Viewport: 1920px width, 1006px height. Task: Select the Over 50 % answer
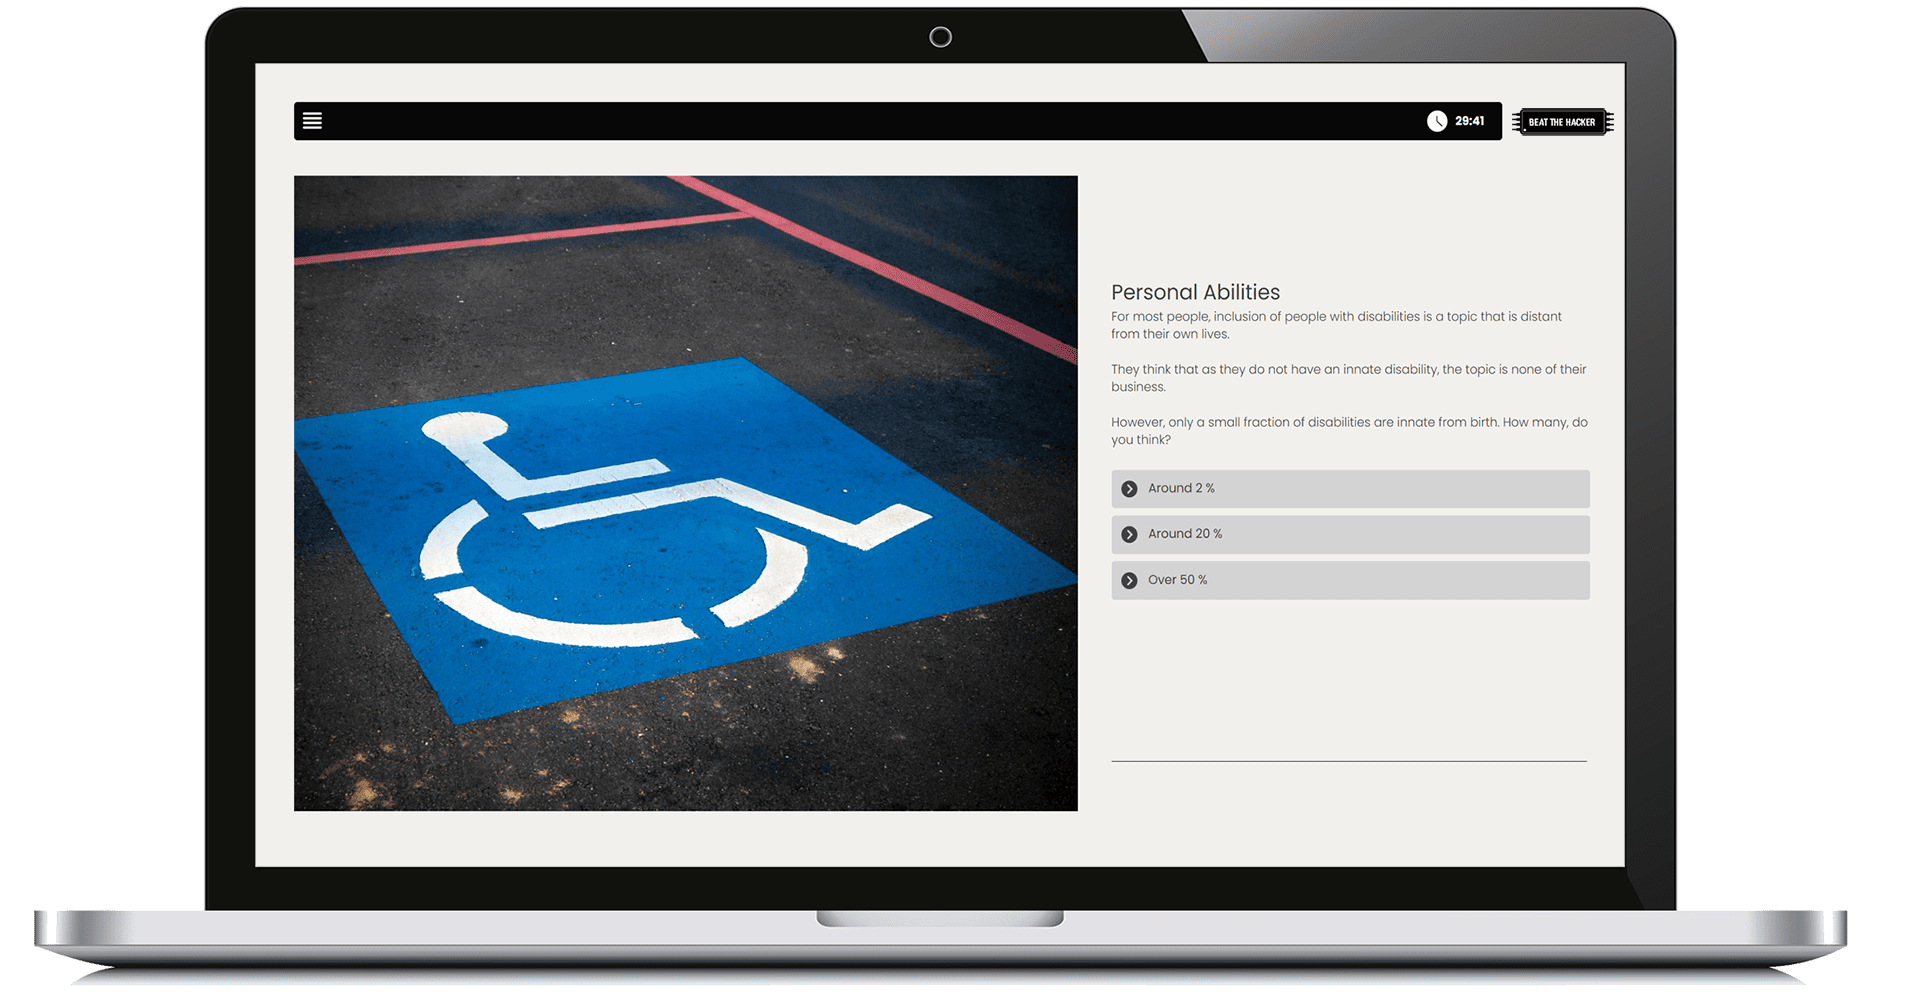(x=1350, y=580)
